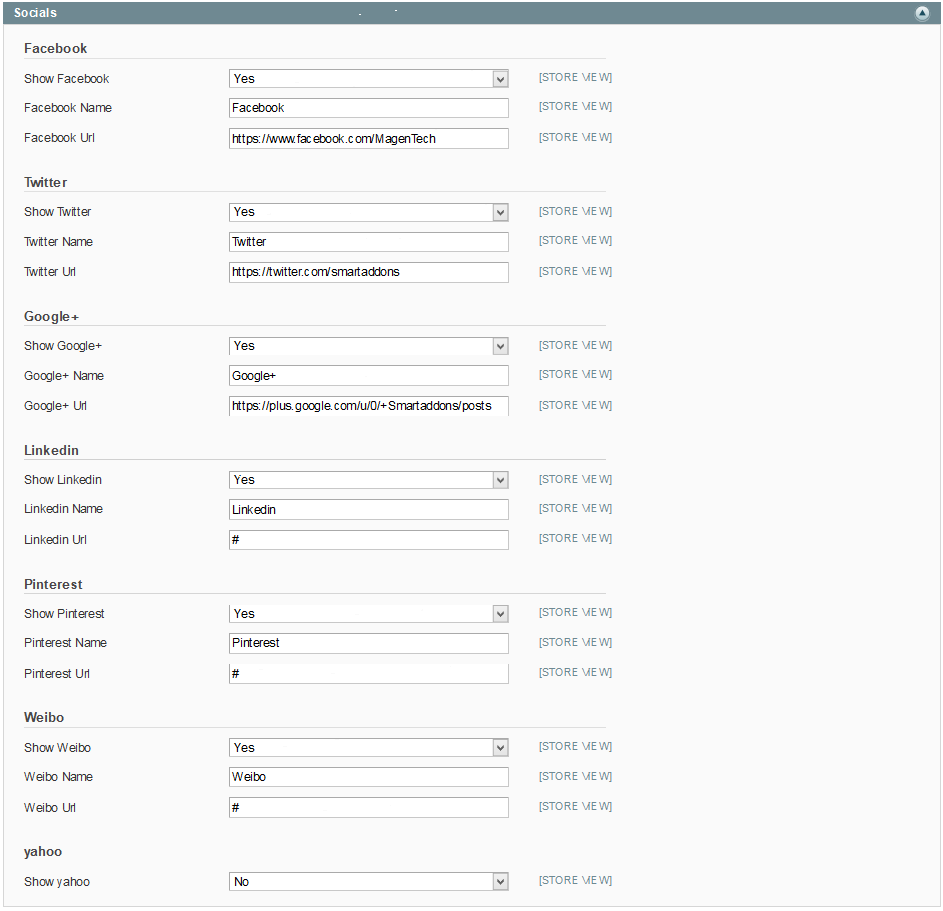Image resolution: width=943 pixels, height=911 pixels.
Task: Click the Google+ Url label
Action: tap(55, 406)
